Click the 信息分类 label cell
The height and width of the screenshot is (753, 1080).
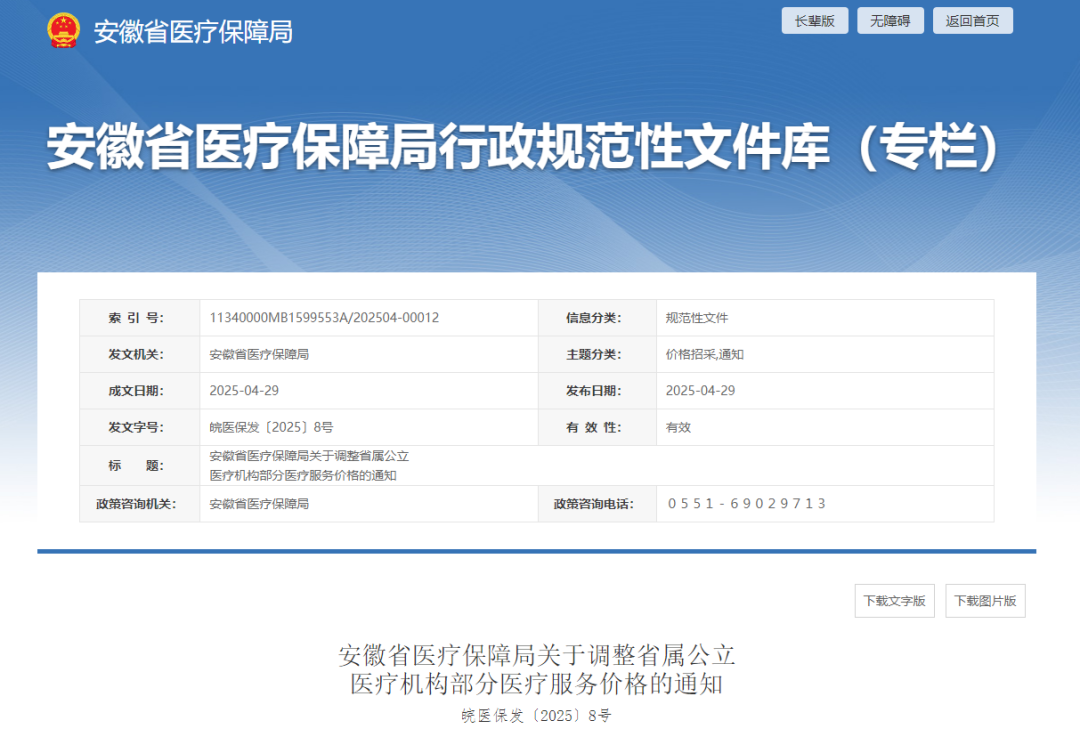coord(597,318)
